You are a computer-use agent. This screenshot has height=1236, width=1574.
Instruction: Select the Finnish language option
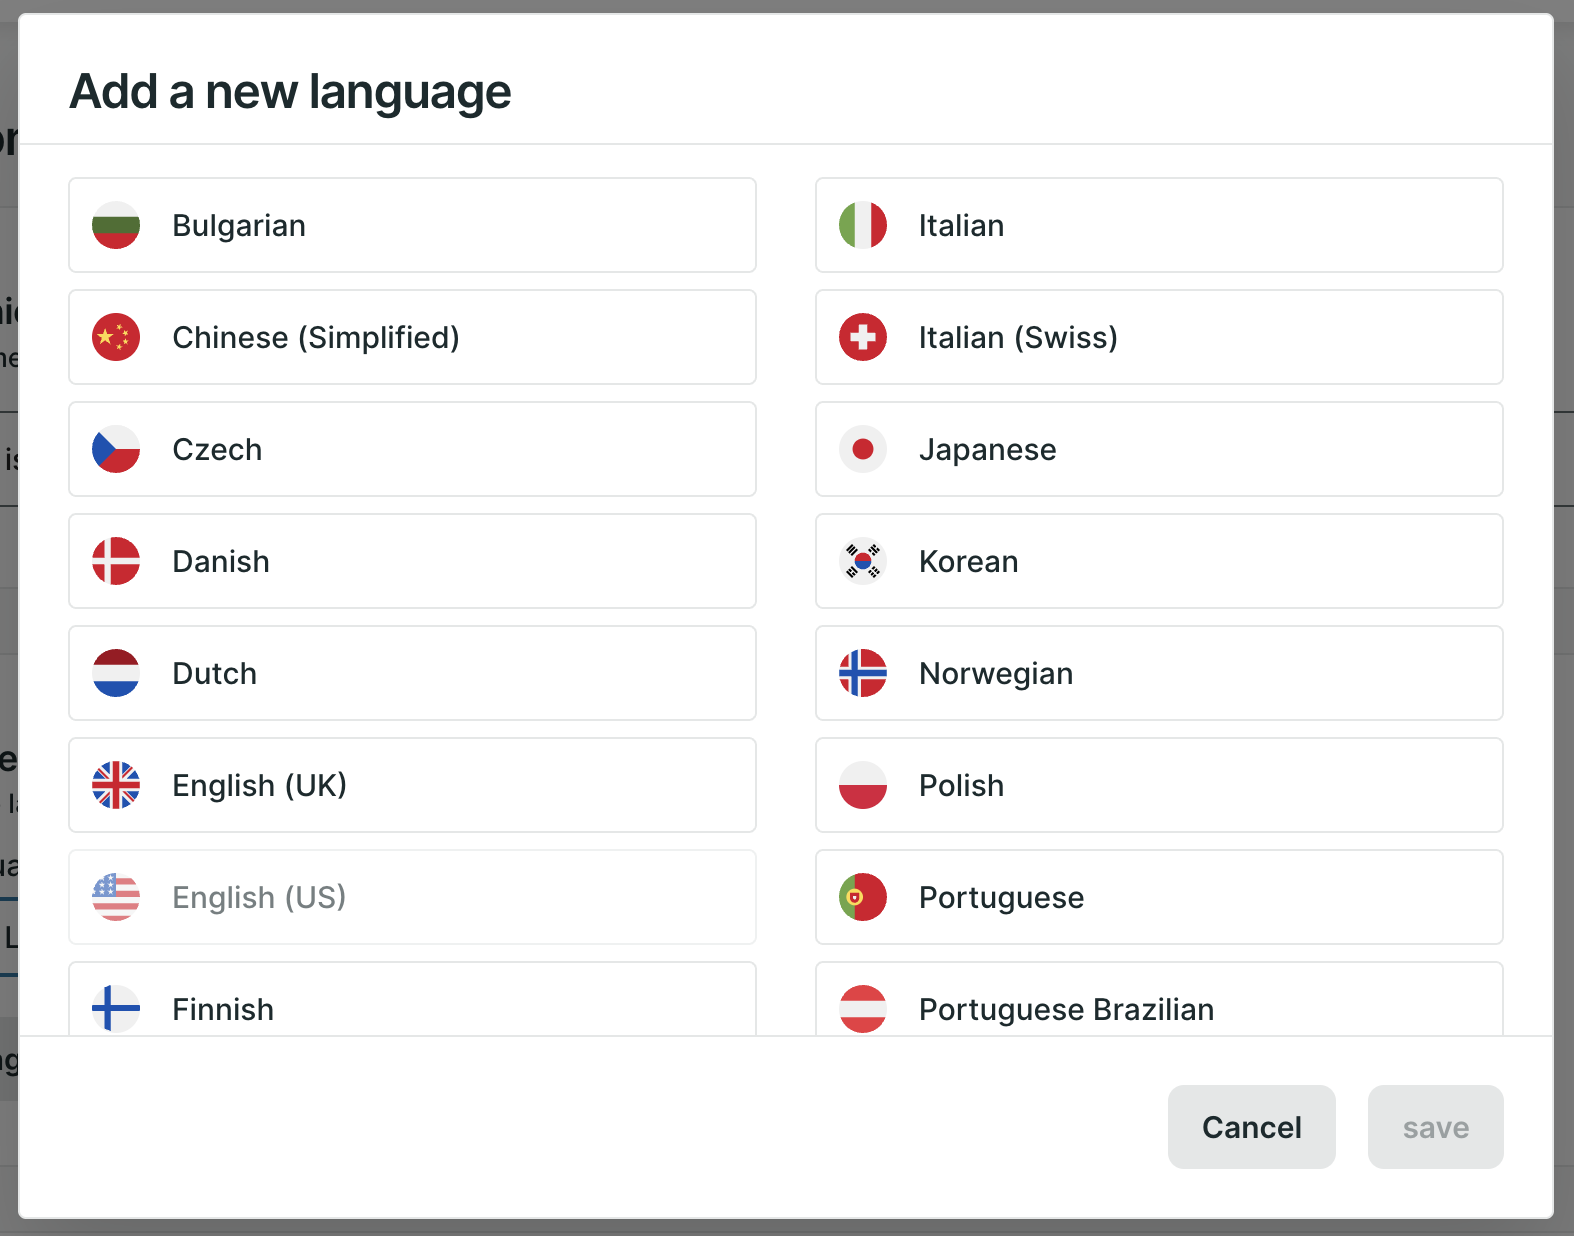pyautogui.click(x=412, y=1003)
